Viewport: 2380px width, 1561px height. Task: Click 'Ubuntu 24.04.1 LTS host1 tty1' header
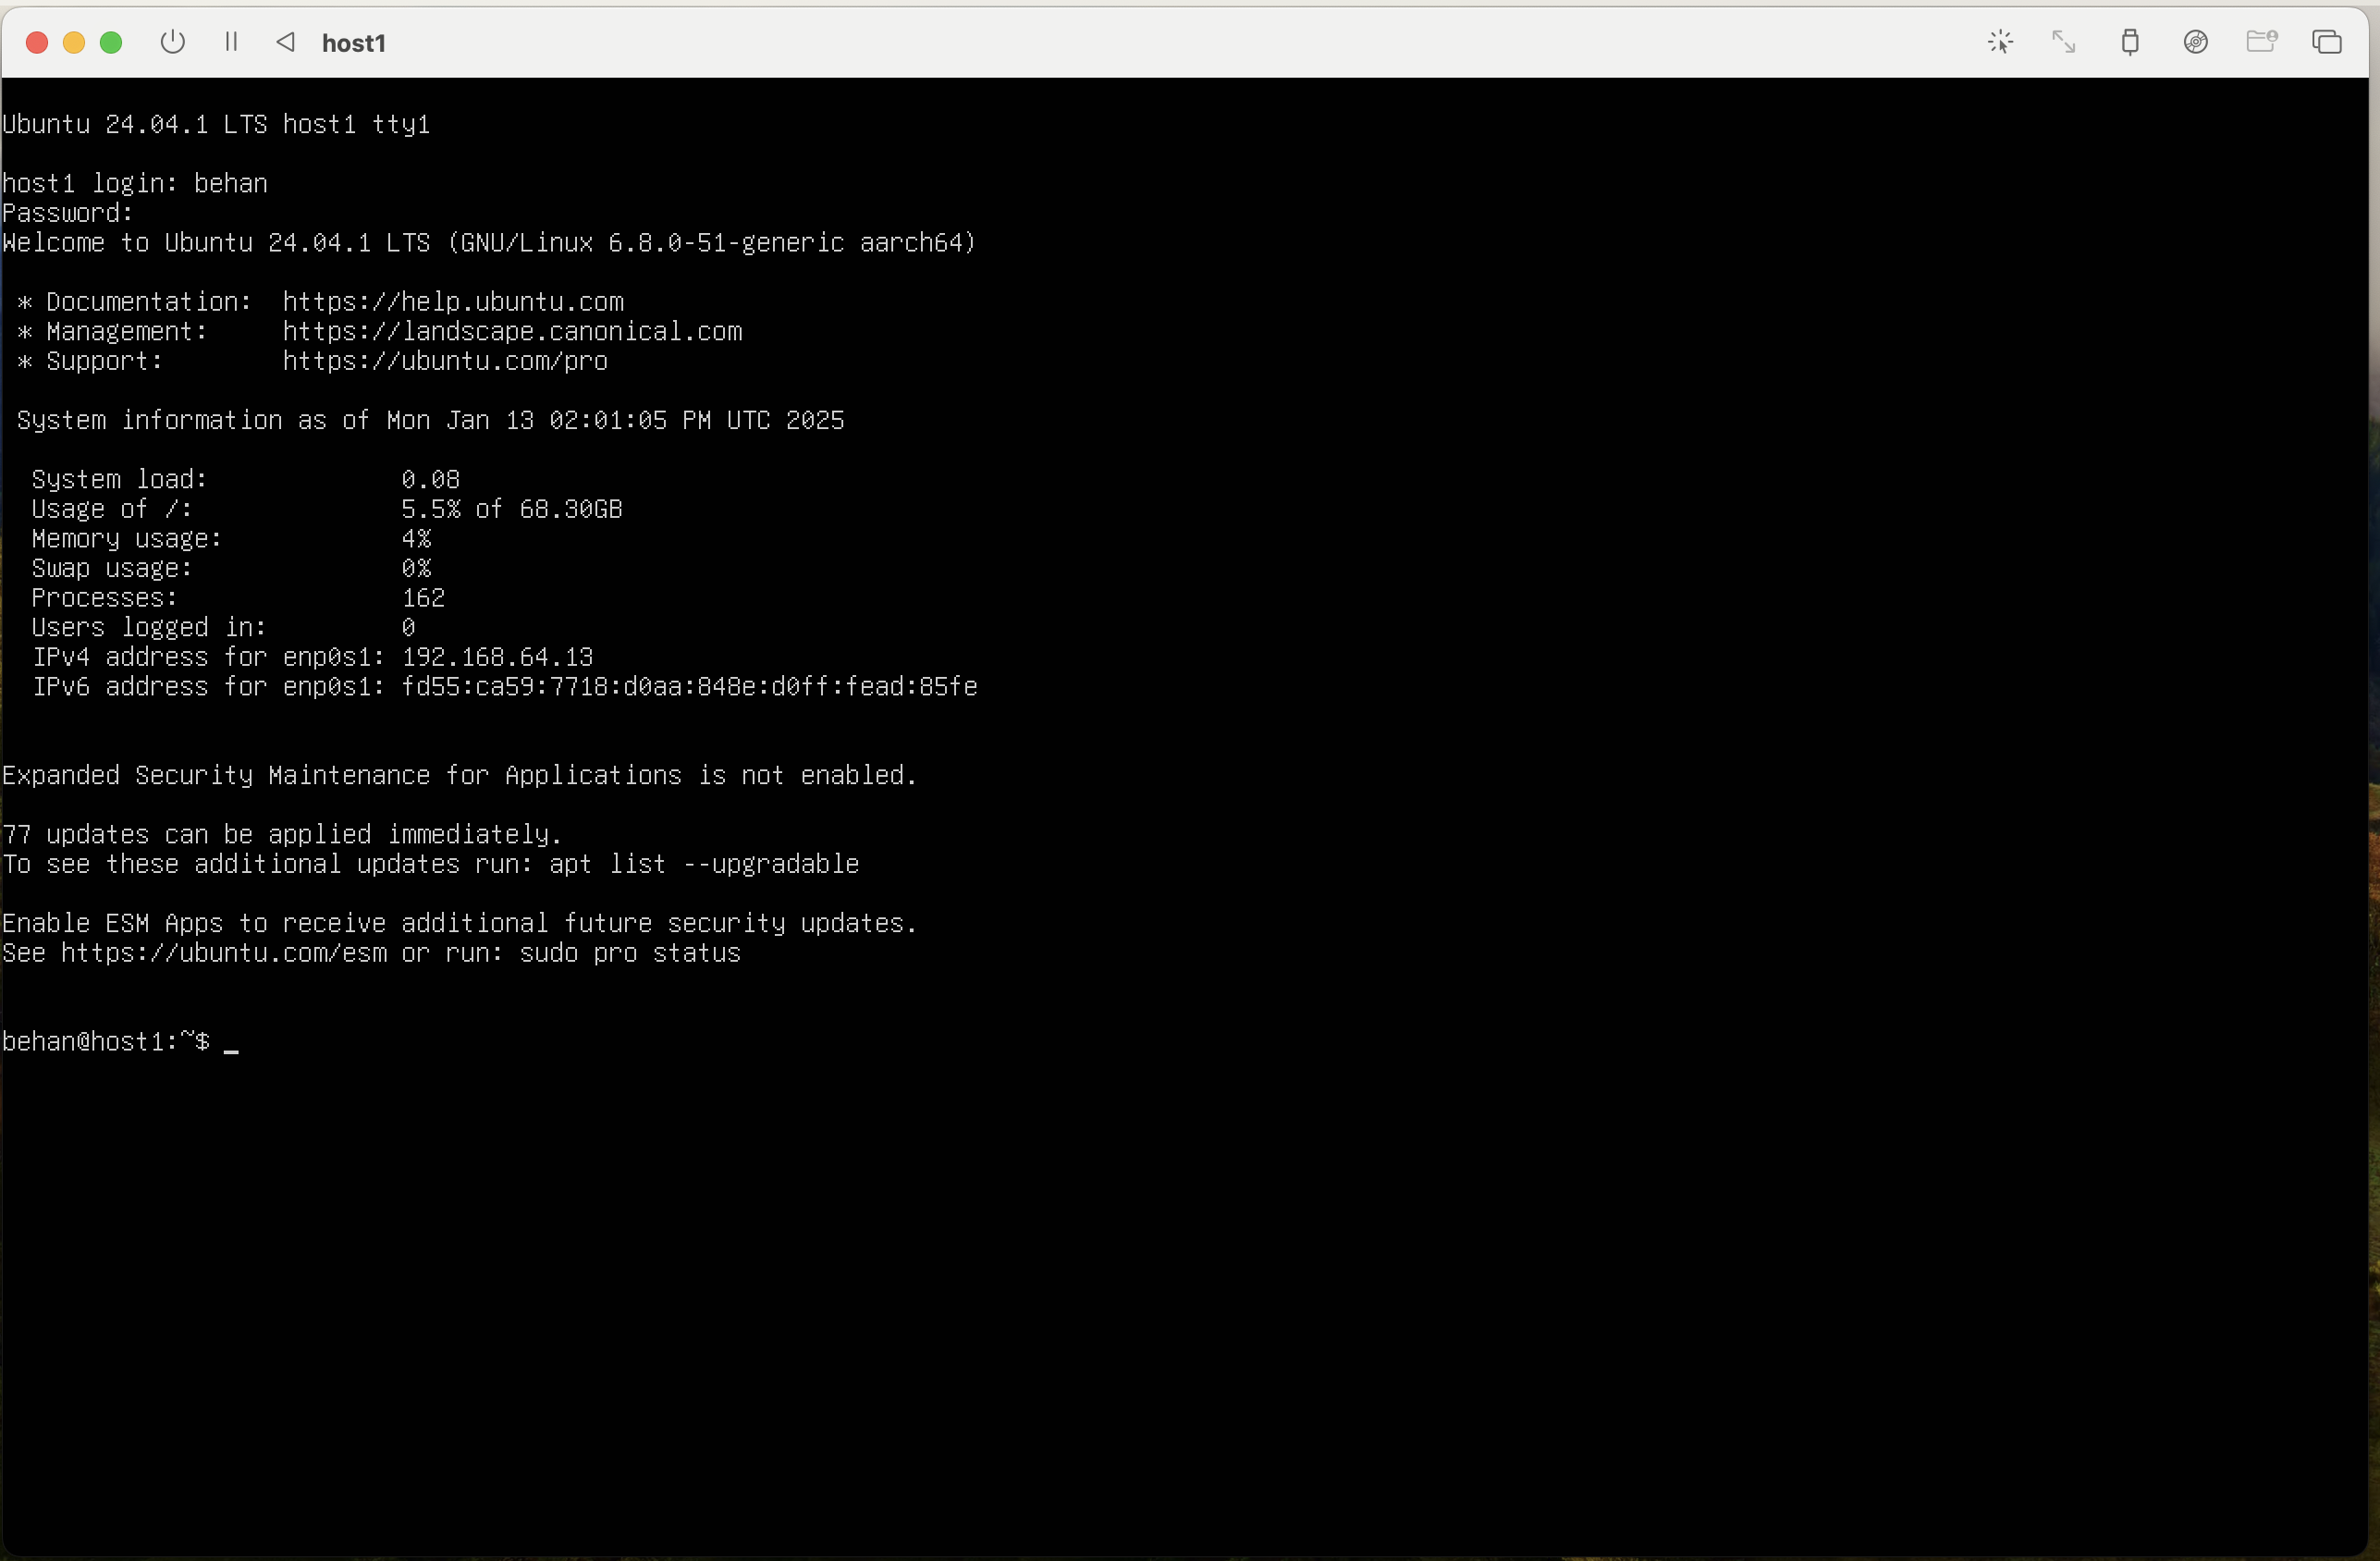coord(216,124)
